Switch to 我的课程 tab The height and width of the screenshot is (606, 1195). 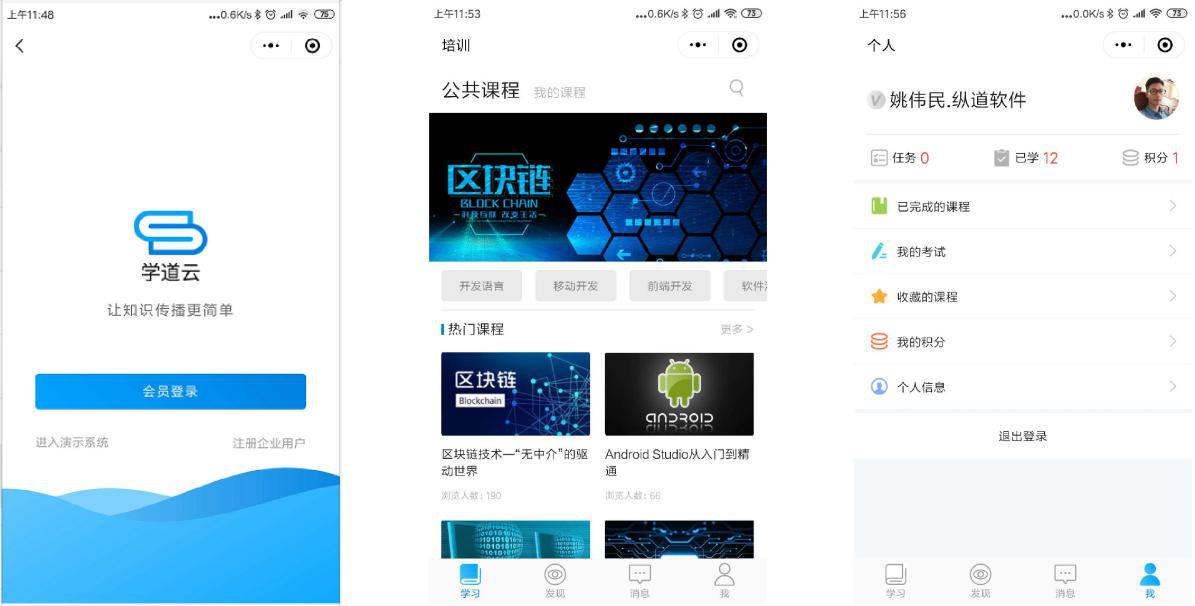tap(559, 92)
